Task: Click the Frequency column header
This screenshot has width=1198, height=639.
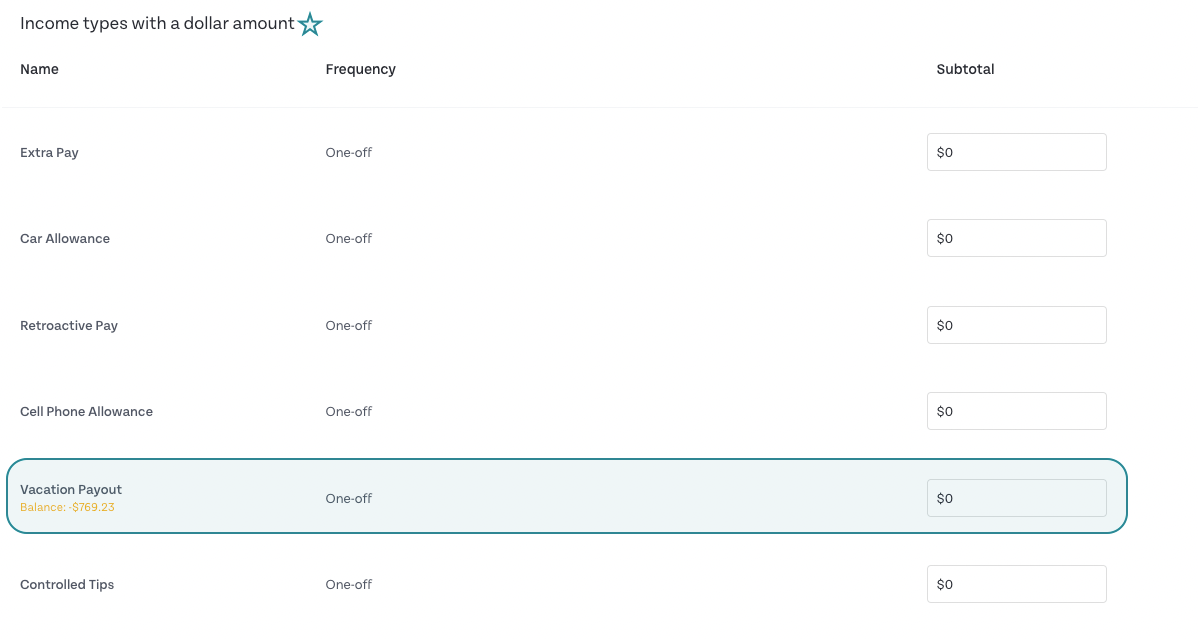Action: point(361,70)
